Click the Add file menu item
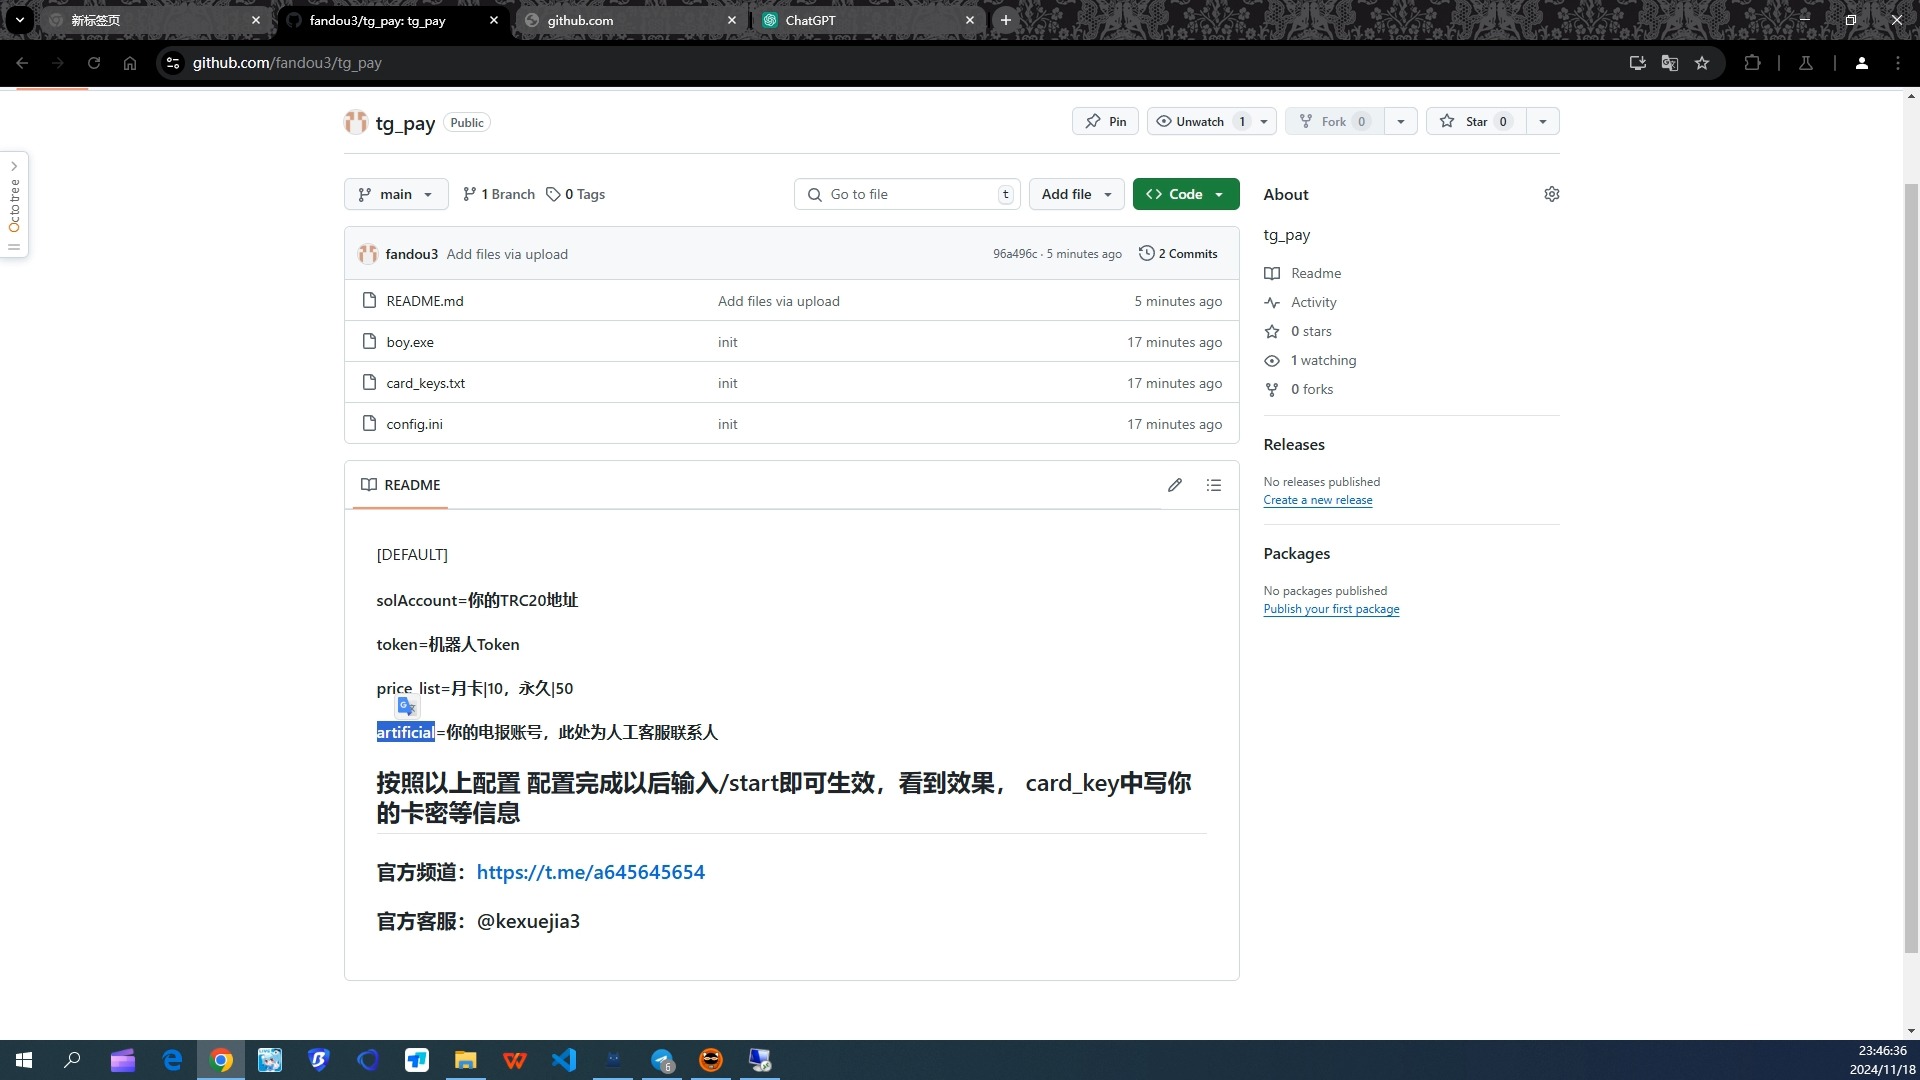 (x=1072, y=194)
